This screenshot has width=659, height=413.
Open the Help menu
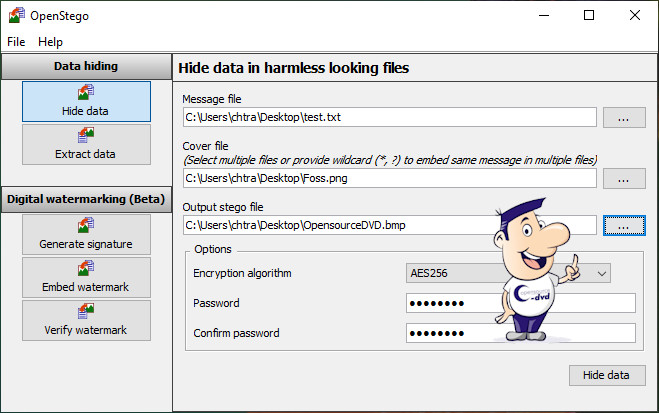pos(50,42)
